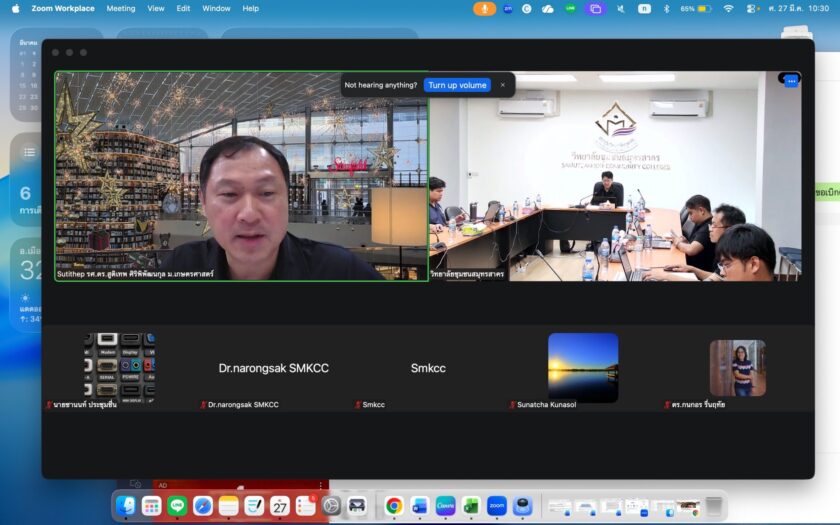Screen dimensions: 840x525
Task: Open Finder from the dock
Action: [x=126, y=506]
